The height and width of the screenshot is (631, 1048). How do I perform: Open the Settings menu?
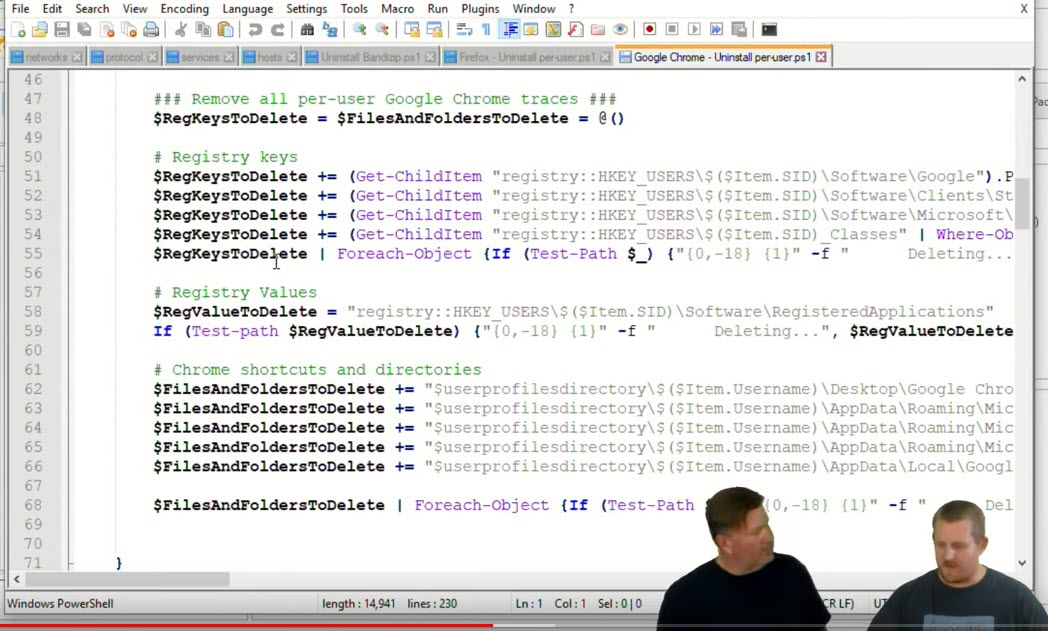pyautogui.click(x=307, y=9)
